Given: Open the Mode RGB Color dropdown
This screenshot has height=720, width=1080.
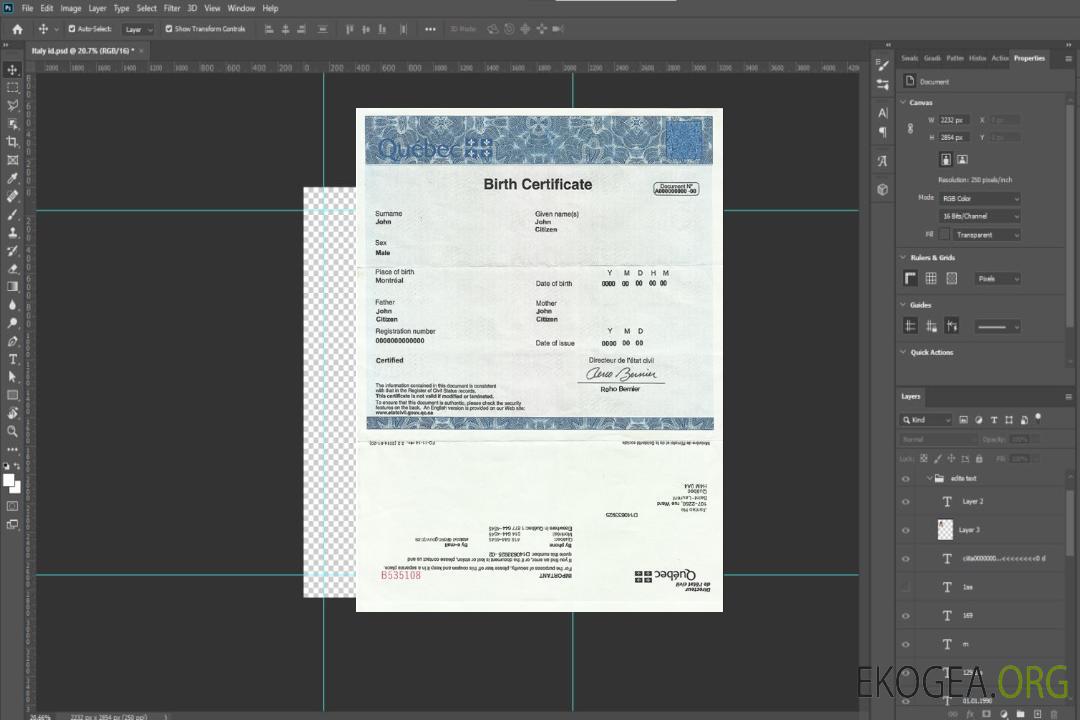Looking at the screenshot, I should coord(979,198).
